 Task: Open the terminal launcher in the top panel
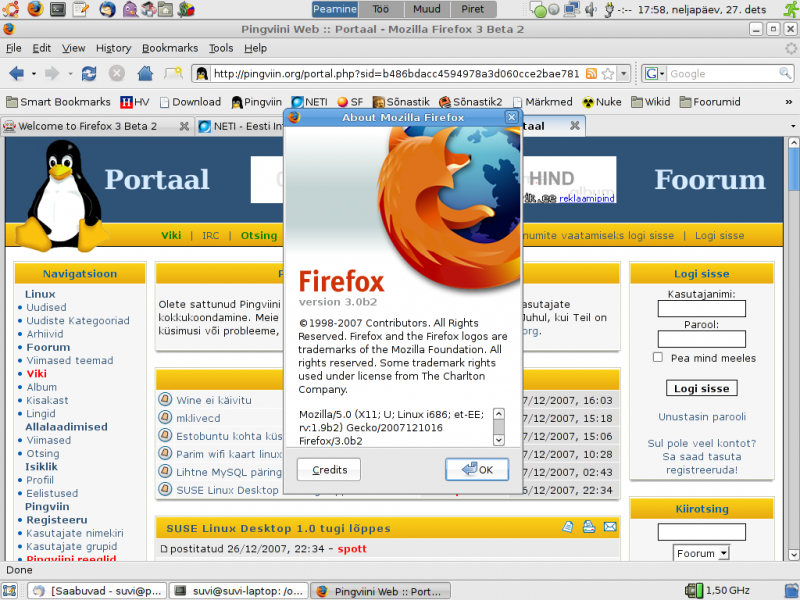[x=58, y=9]
